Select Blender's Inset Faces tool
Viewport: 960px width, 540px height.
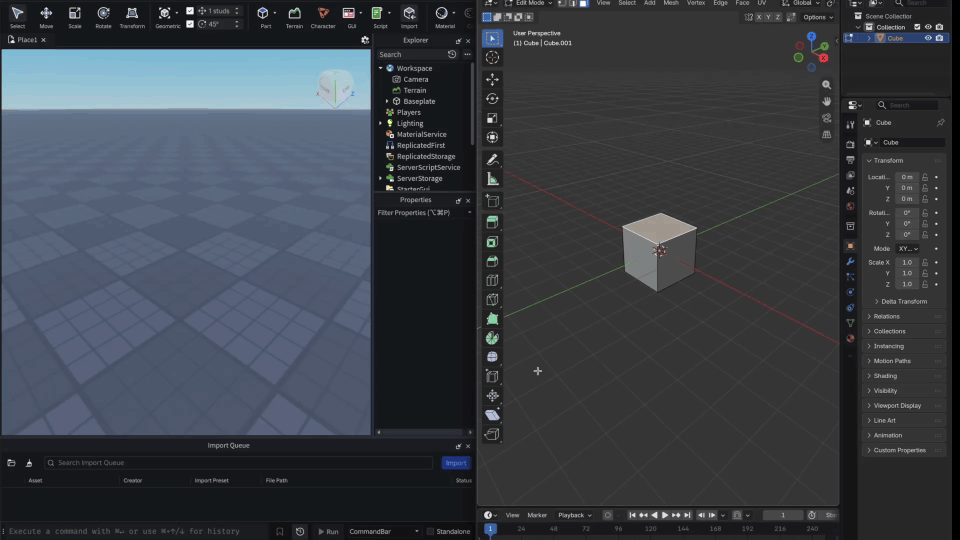pos(492,242)
